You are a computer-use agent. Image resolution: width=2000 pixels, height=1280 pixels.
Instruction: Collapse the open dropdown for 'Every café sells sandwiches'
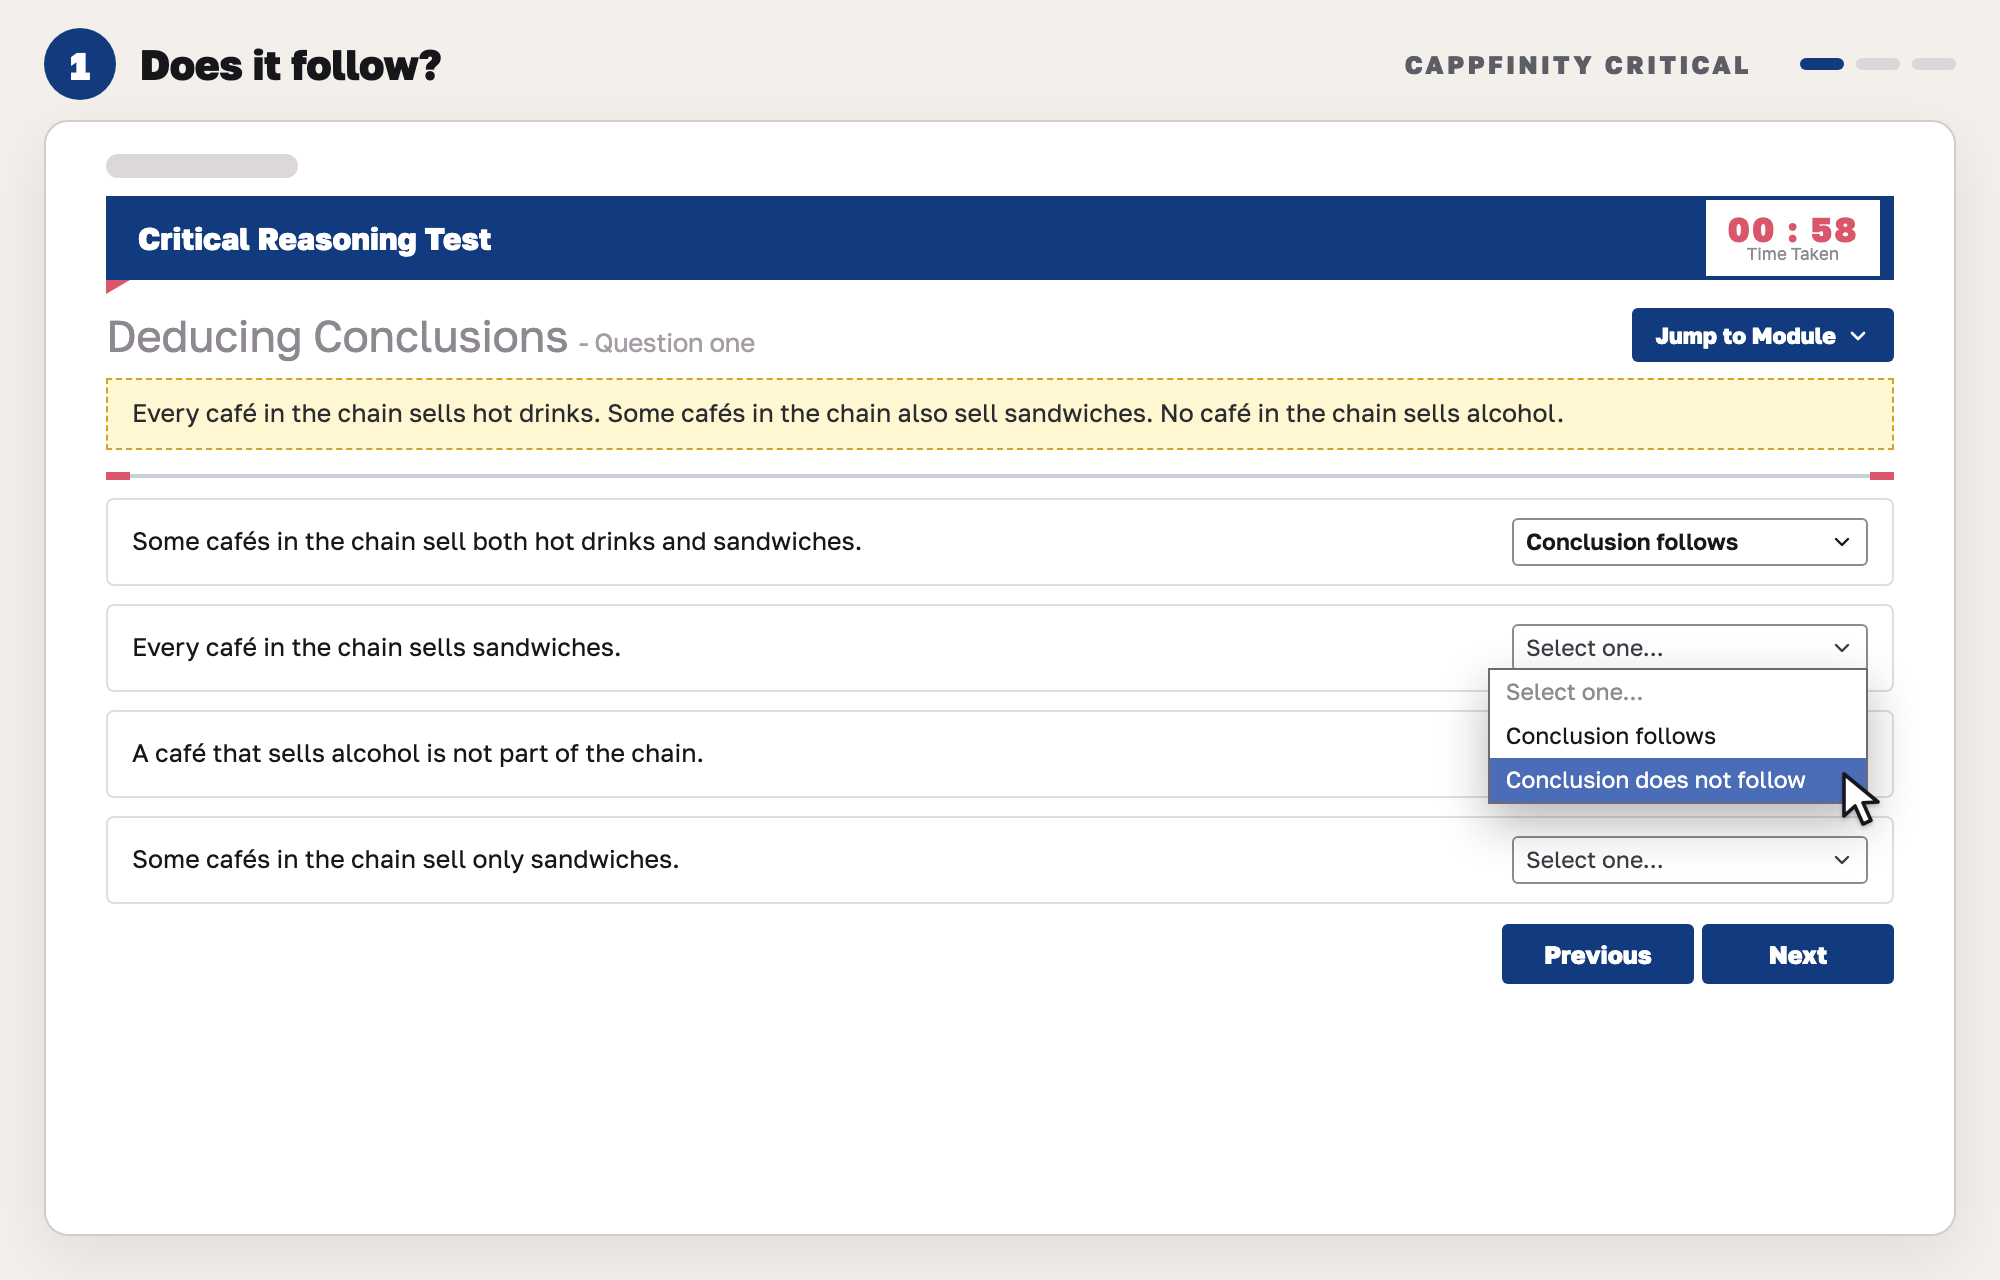(1689, 648)
